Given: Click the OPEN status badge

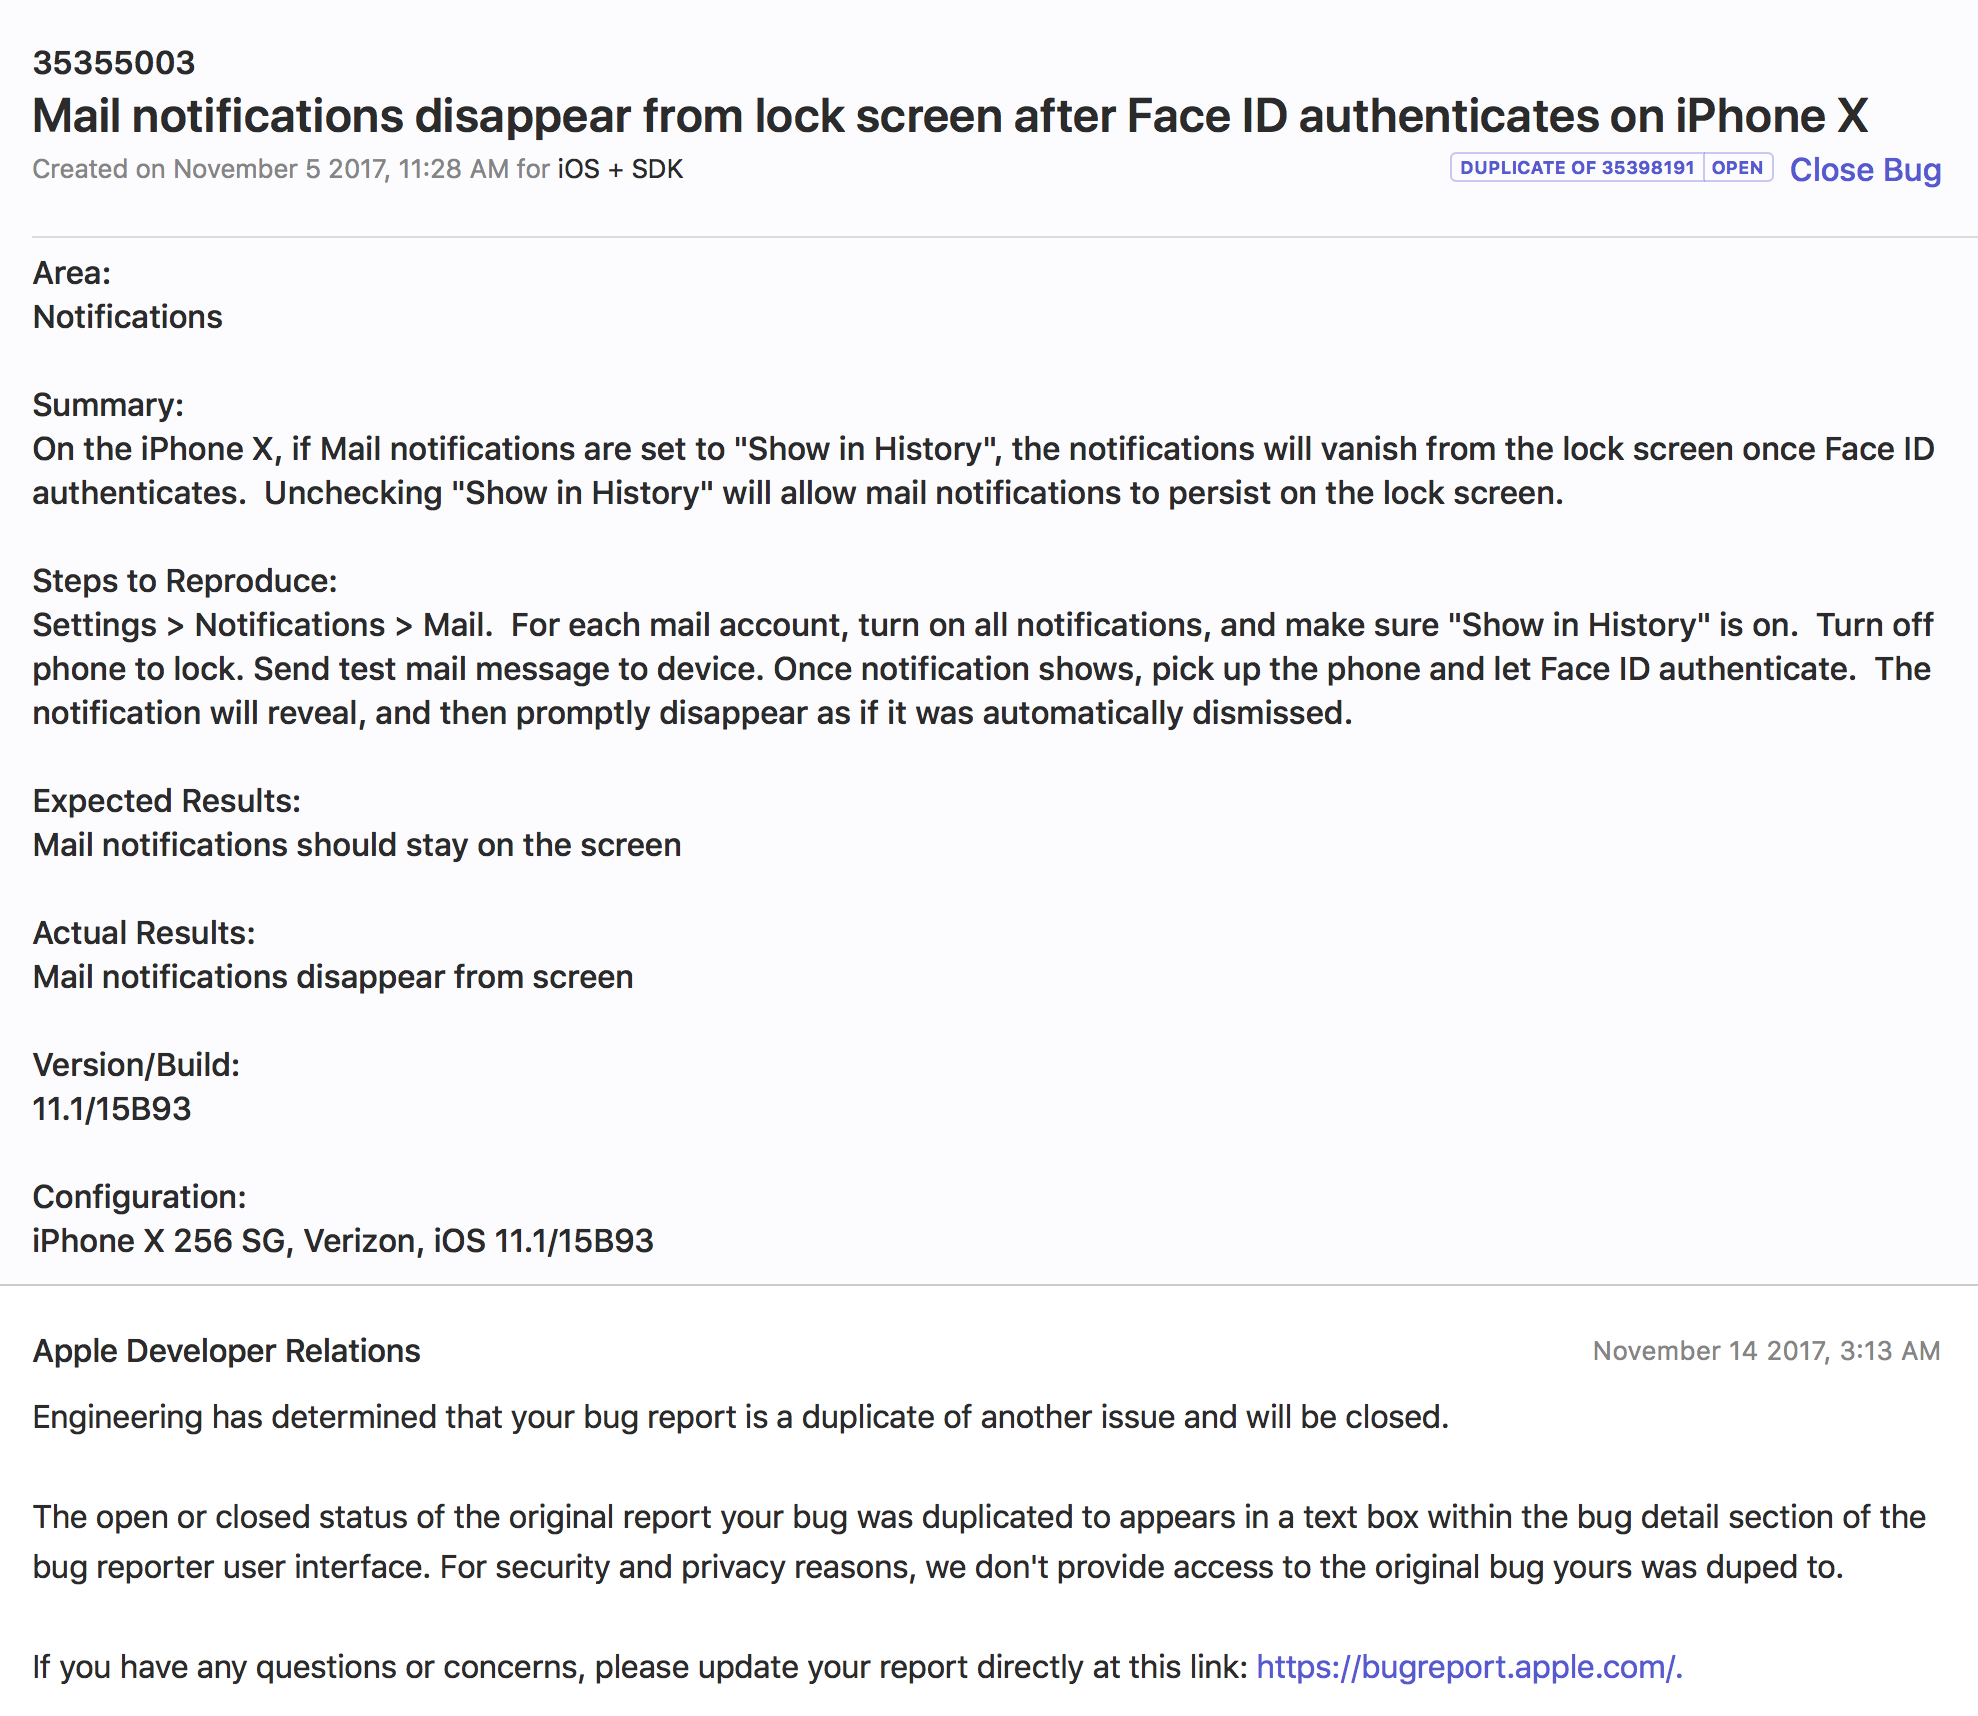Looking at the screenshot, I should tap(1738, 168).
